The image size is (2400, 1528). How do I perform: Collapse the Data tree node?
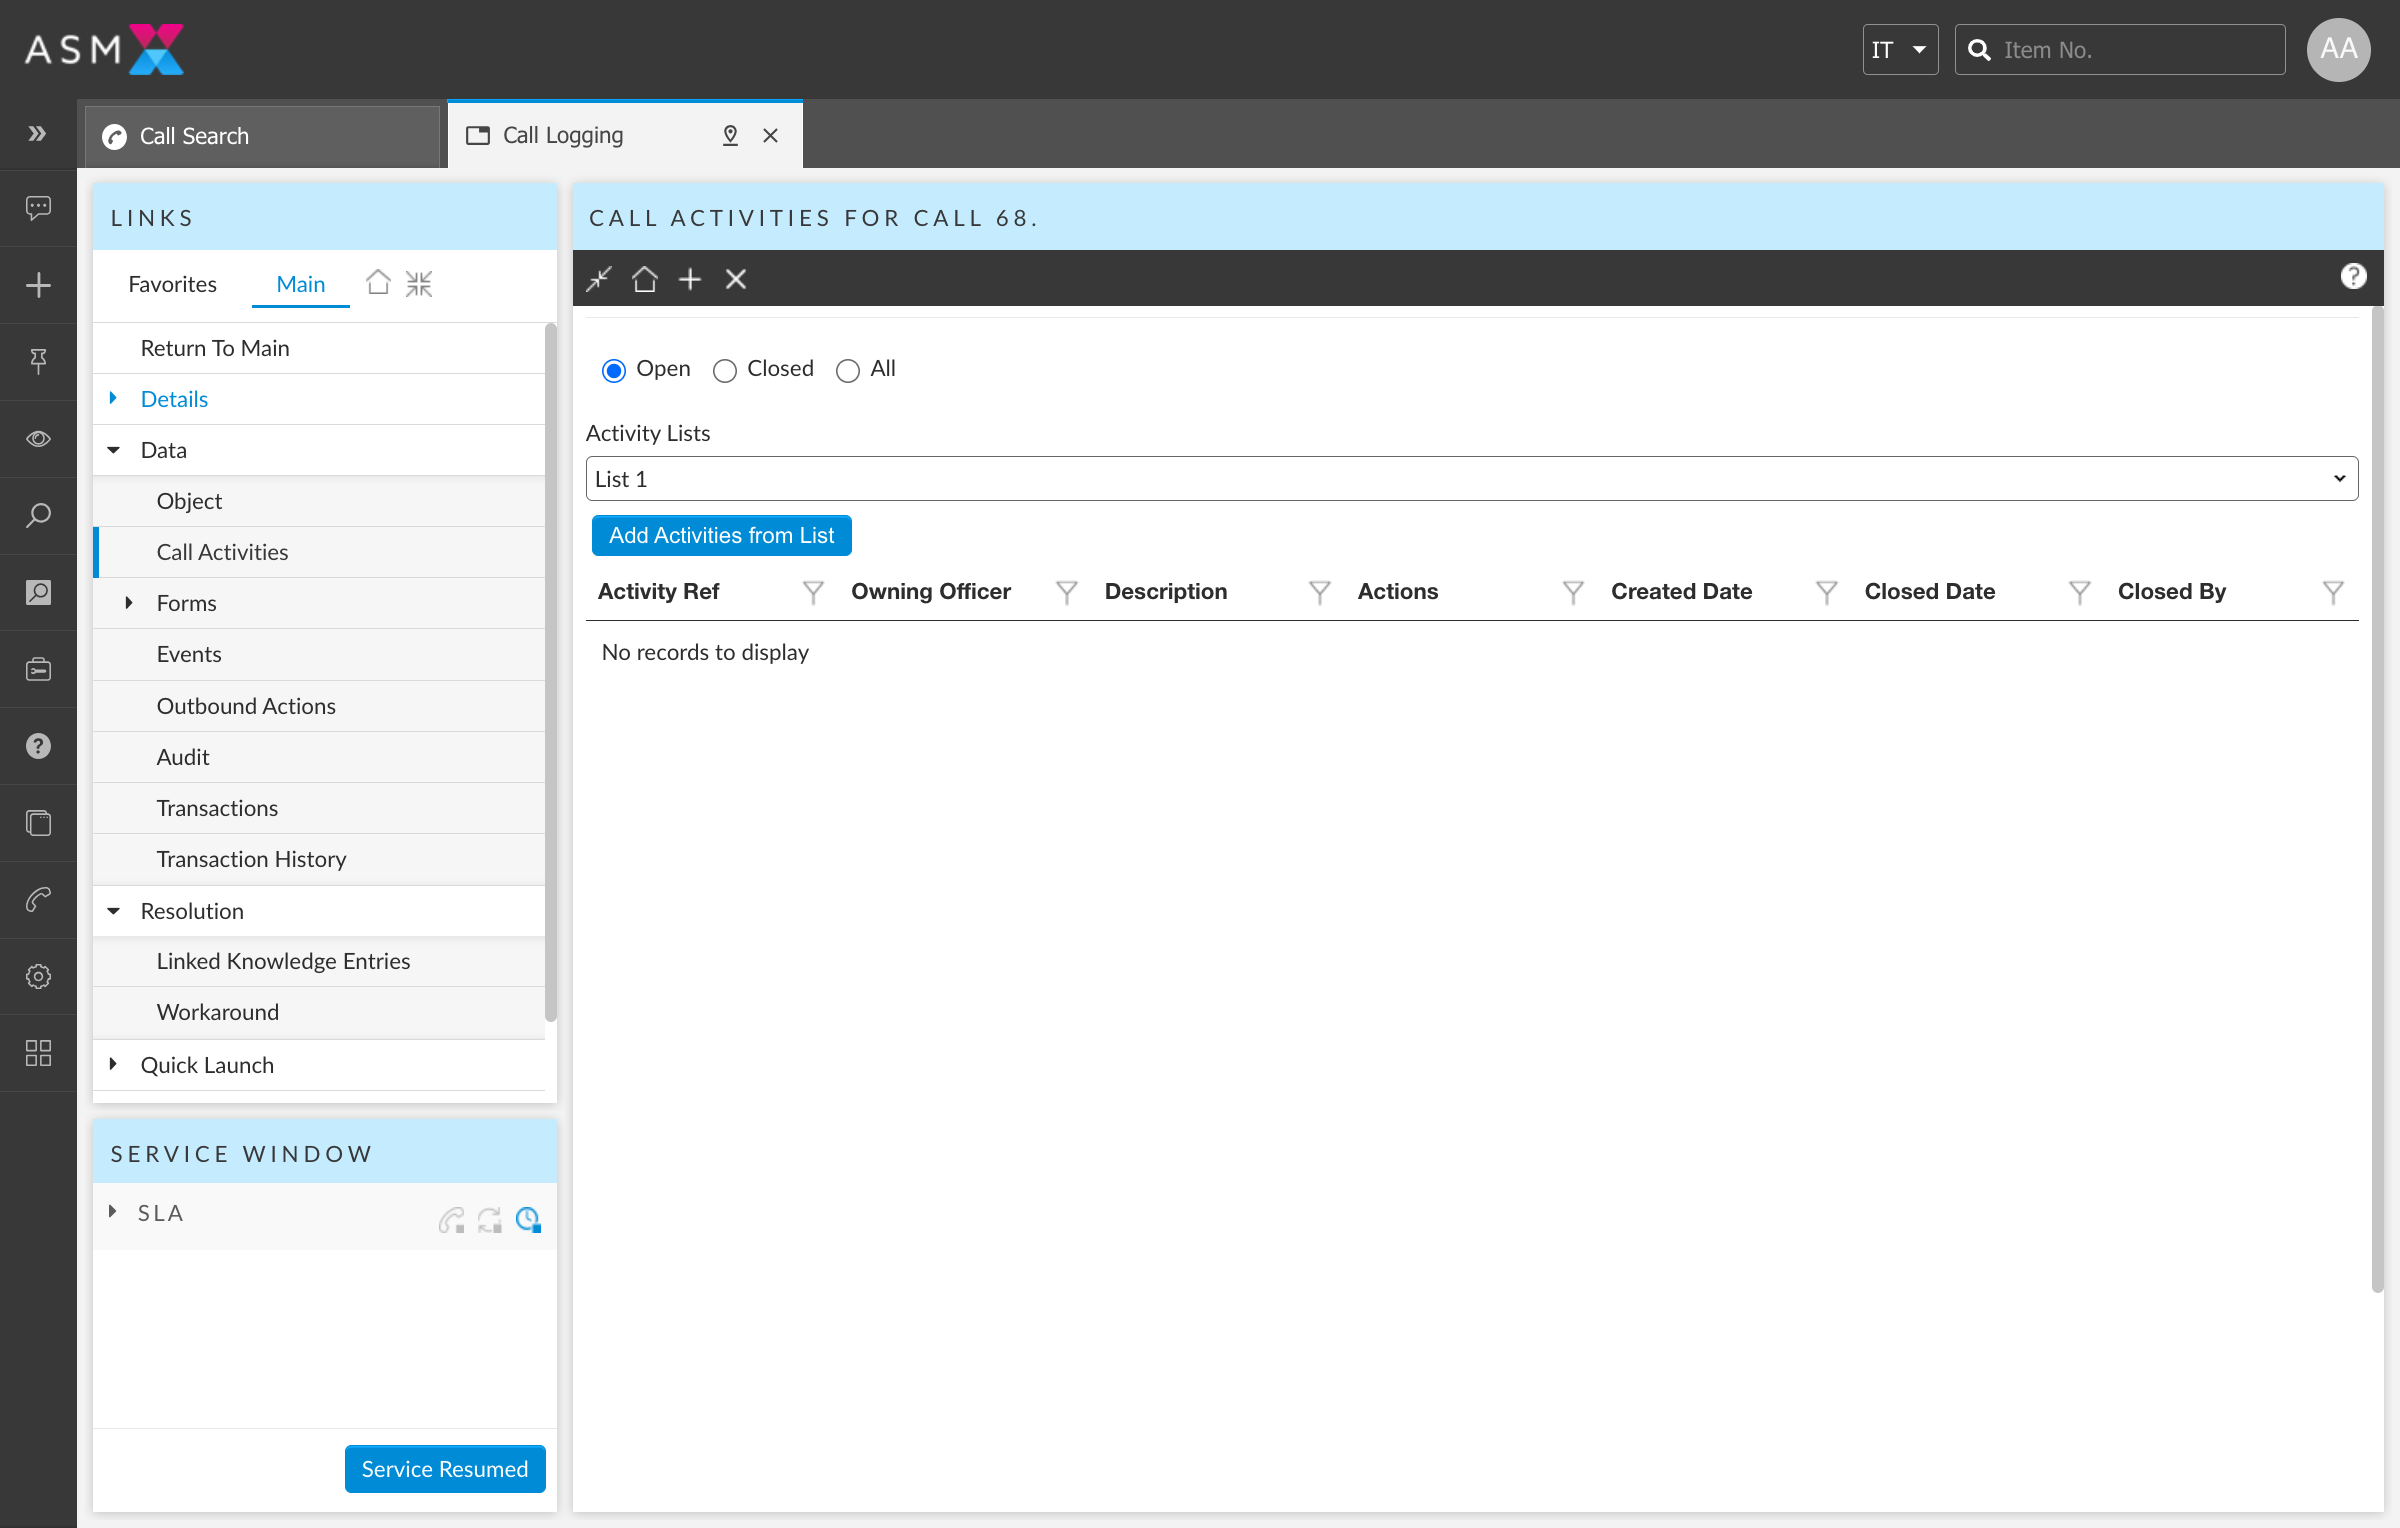coord(114,450)
